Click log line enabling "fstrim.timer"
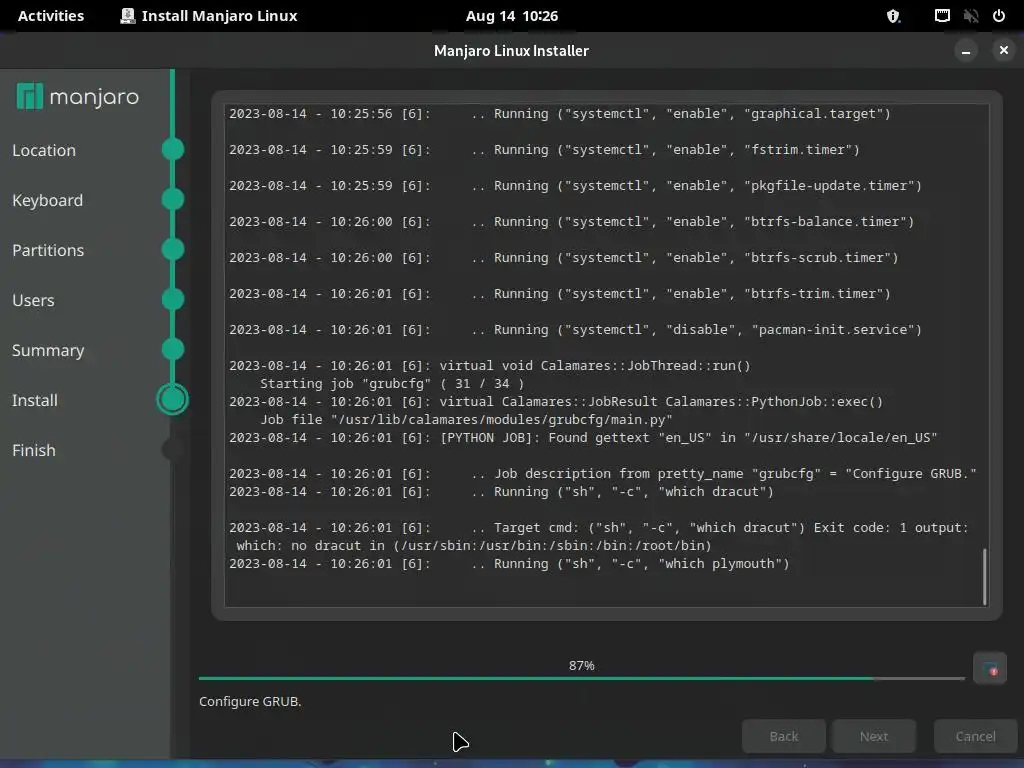The height and width of the screenshot is (768, 1024). point(545,150)
